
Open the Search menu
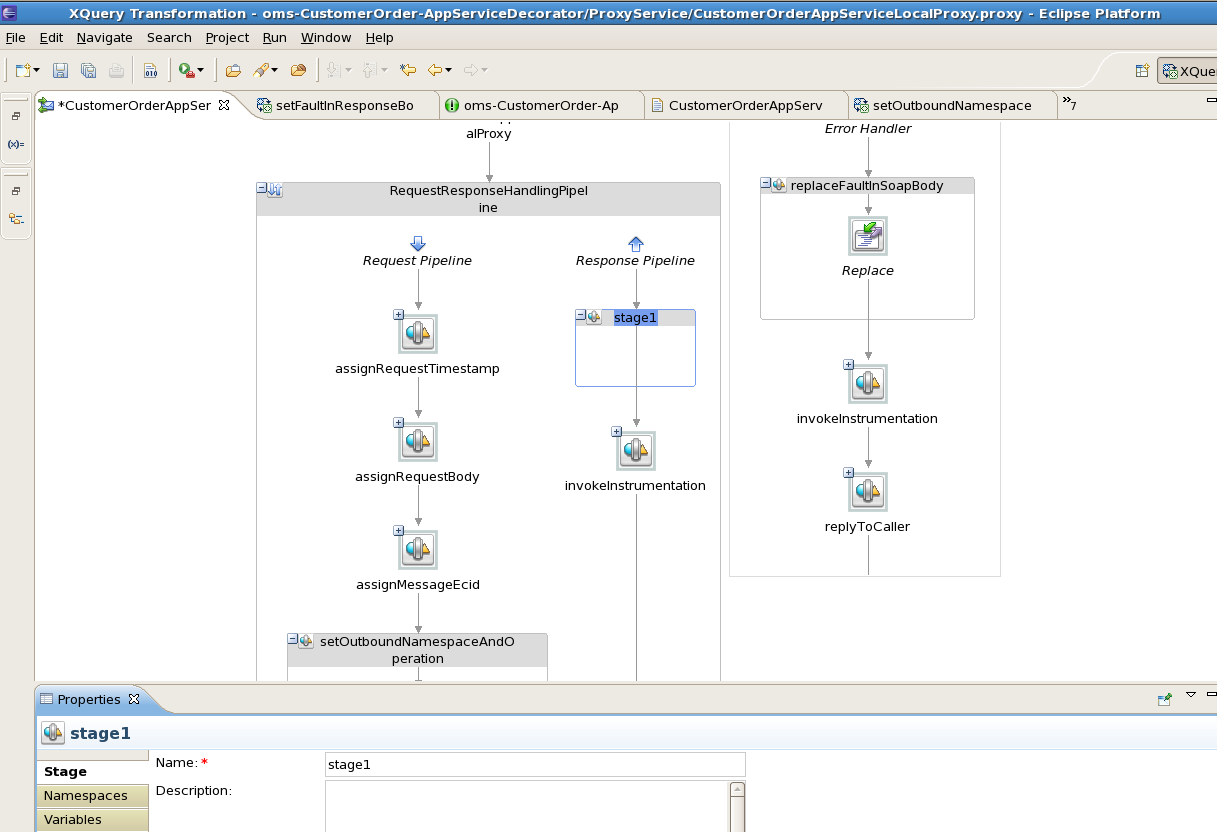tap(169, 37)
